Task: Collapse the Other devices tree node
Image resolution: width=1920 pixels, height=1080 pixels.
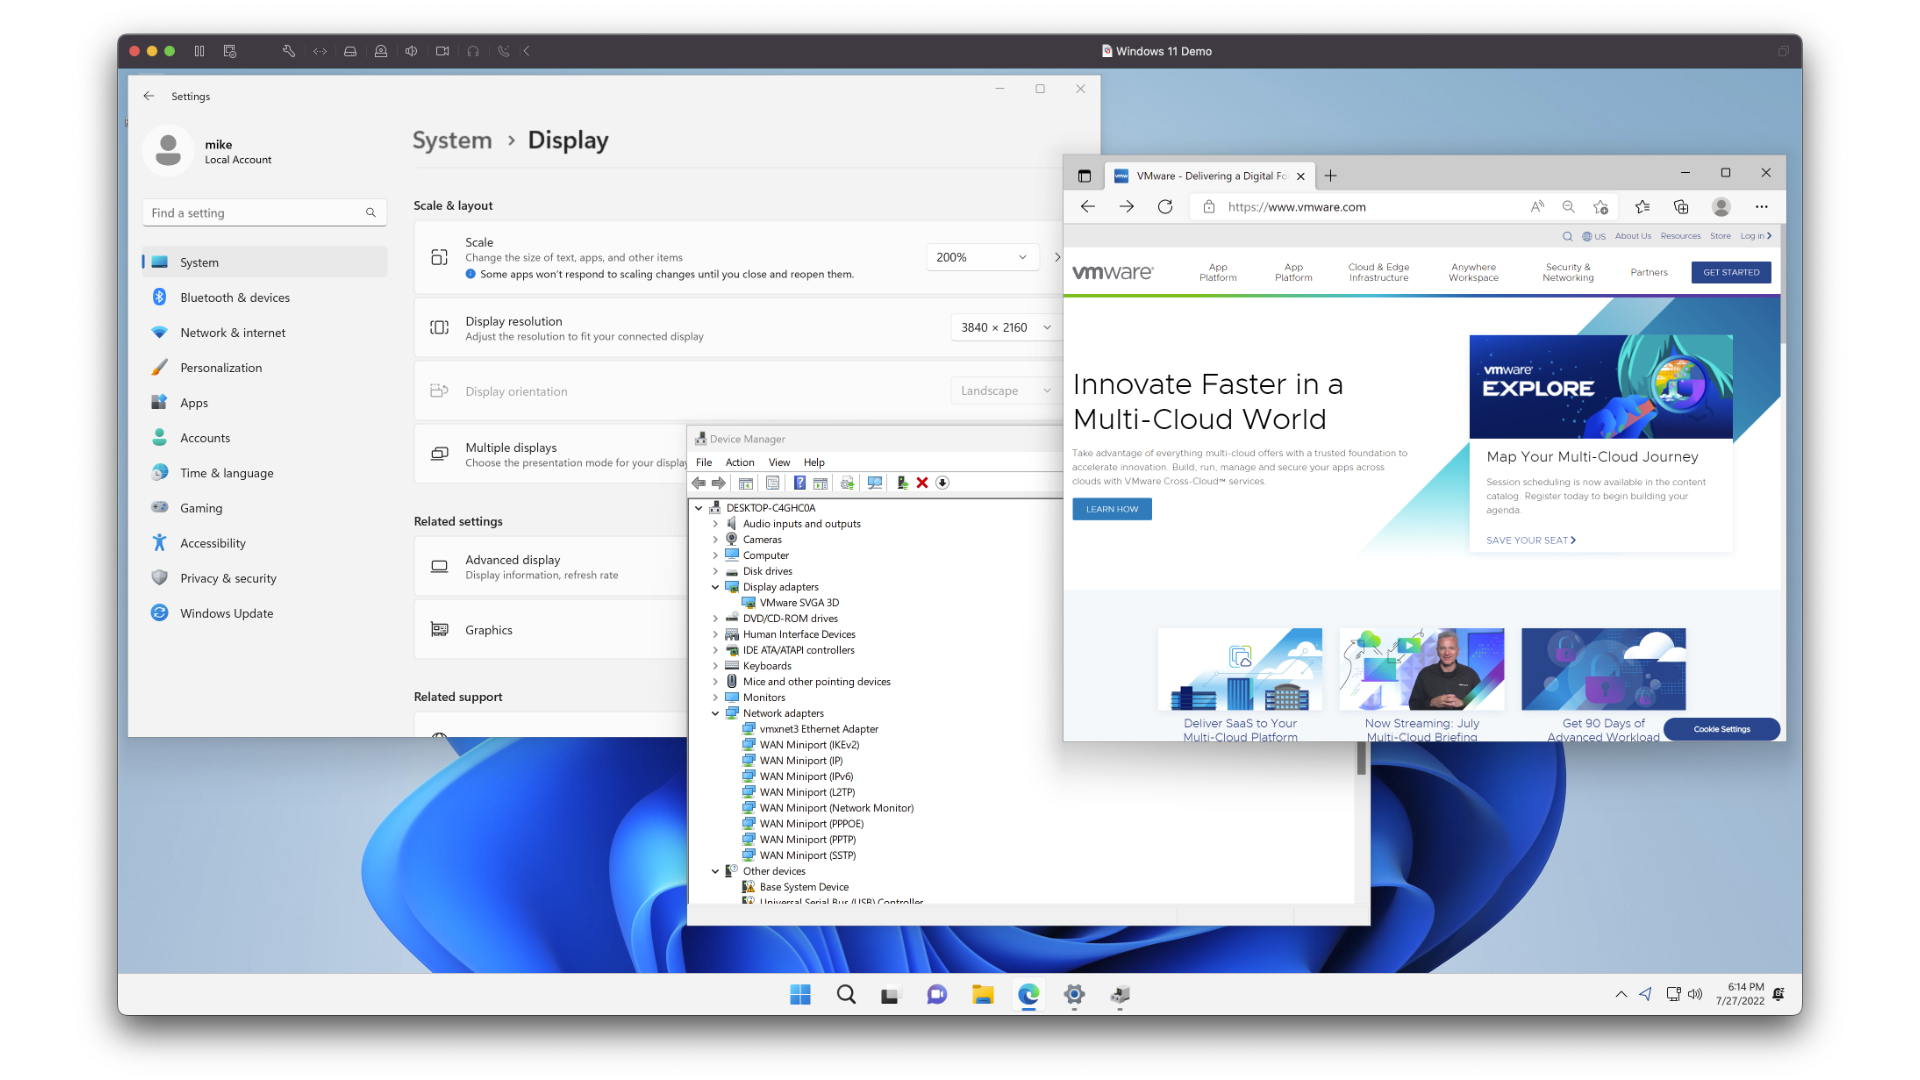Action: coord(715,872)
